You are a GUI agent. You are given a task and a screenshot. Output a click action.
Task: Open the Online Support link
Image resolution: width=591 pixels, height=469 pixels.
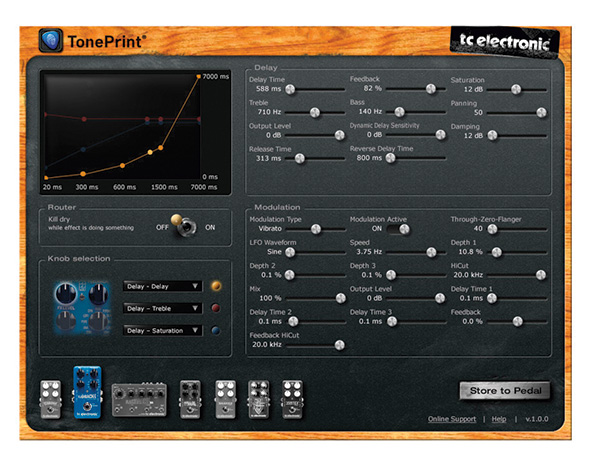click(452, 419)
